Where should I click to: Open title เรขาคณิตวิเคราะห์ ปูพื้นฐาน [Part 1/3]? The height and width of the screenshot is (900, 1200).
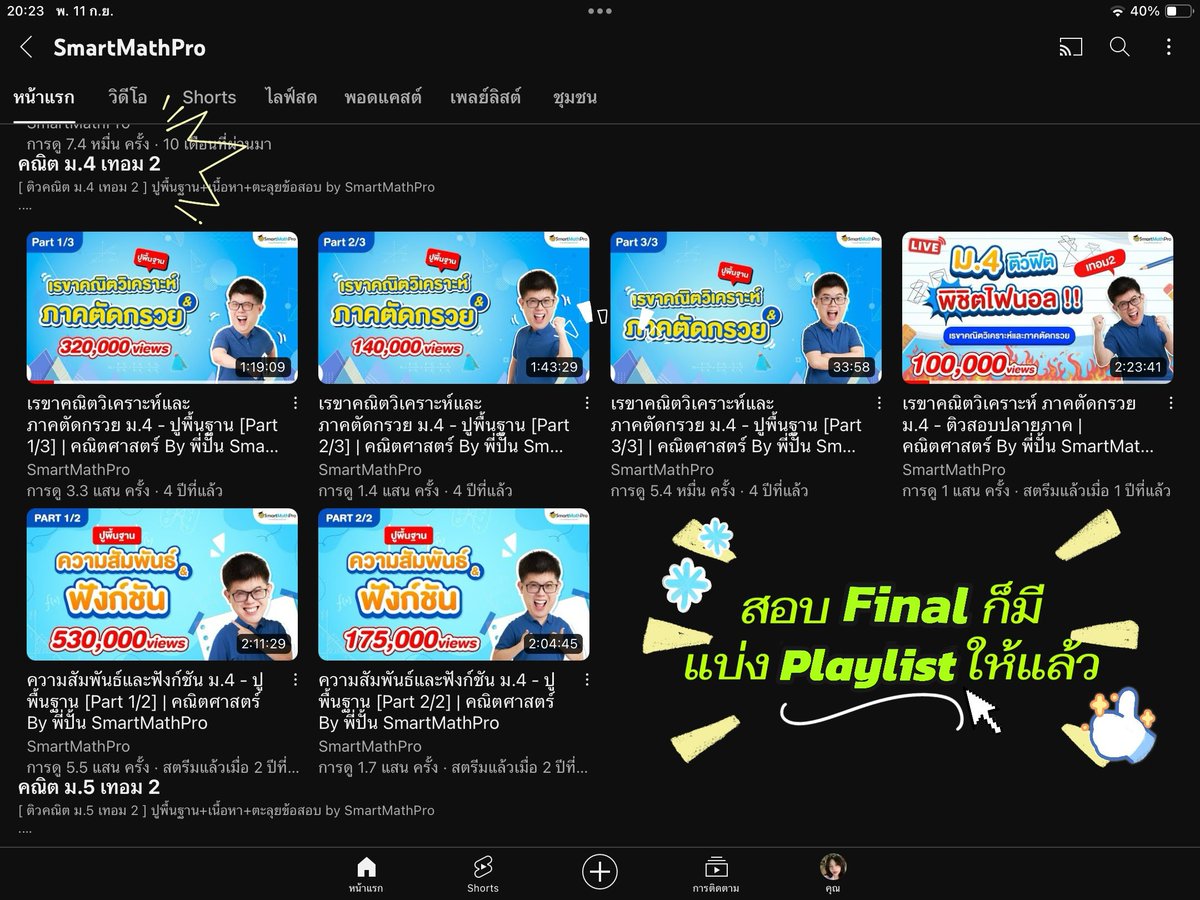point(153,425)
